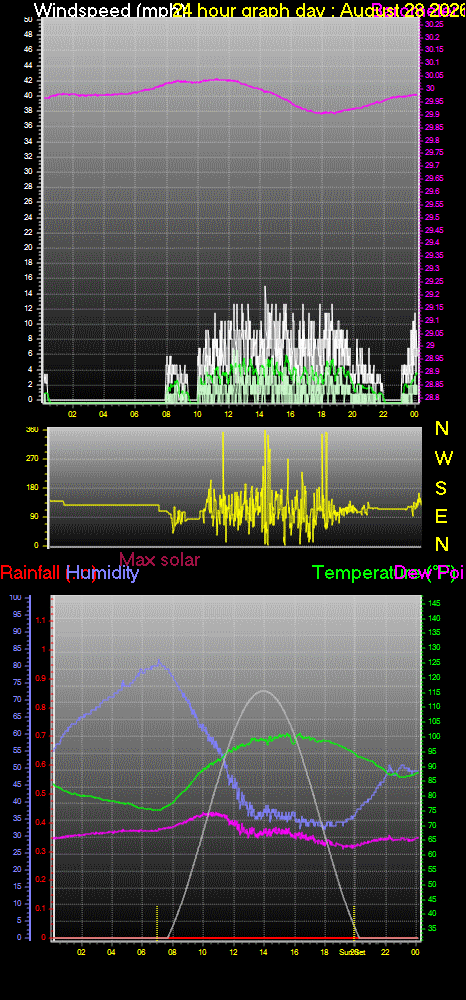Click the yellow S wind direction letter

(441, 488)
